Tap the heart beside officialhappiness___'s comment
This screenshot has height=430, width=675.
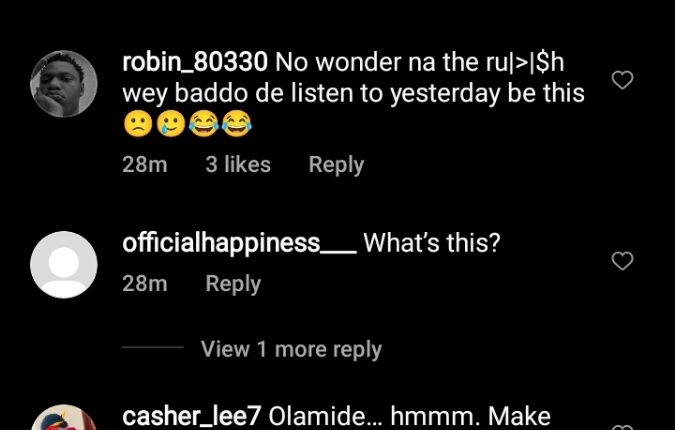(622, 261)
